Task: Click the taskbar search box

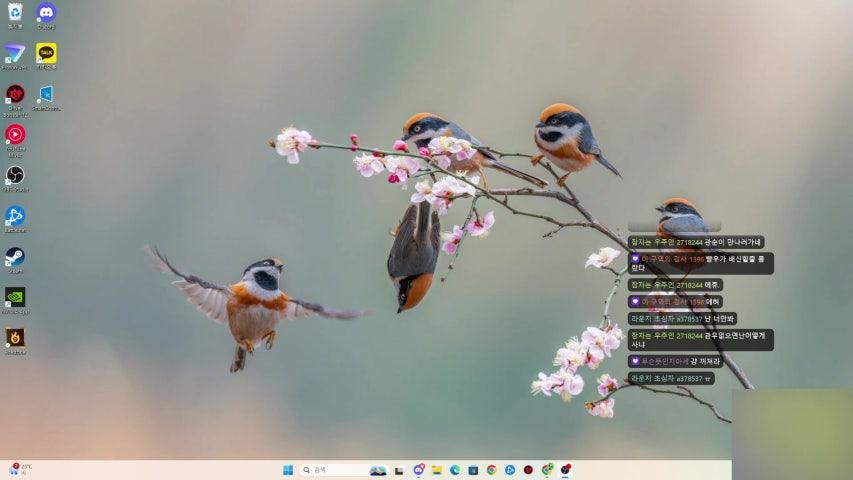Action: 343,470
